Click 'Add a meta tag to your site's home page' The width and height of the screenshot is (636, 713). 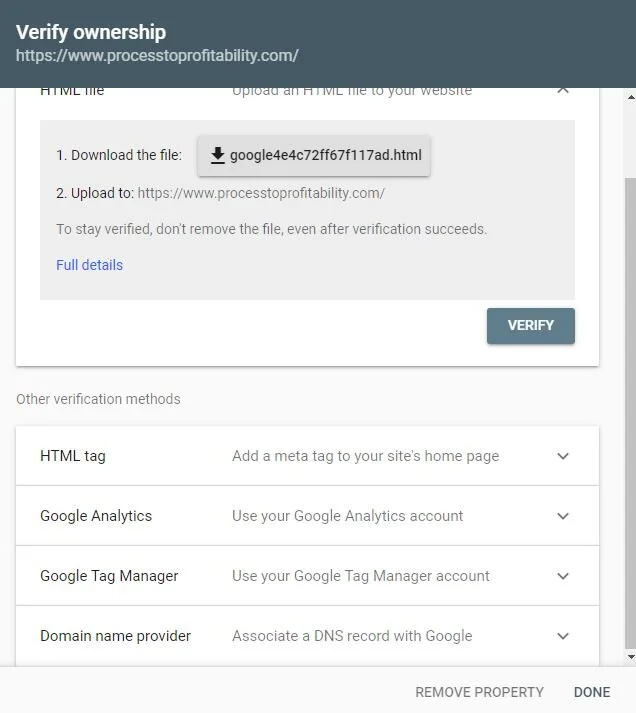pyautogui.click(x=366, y=456)
